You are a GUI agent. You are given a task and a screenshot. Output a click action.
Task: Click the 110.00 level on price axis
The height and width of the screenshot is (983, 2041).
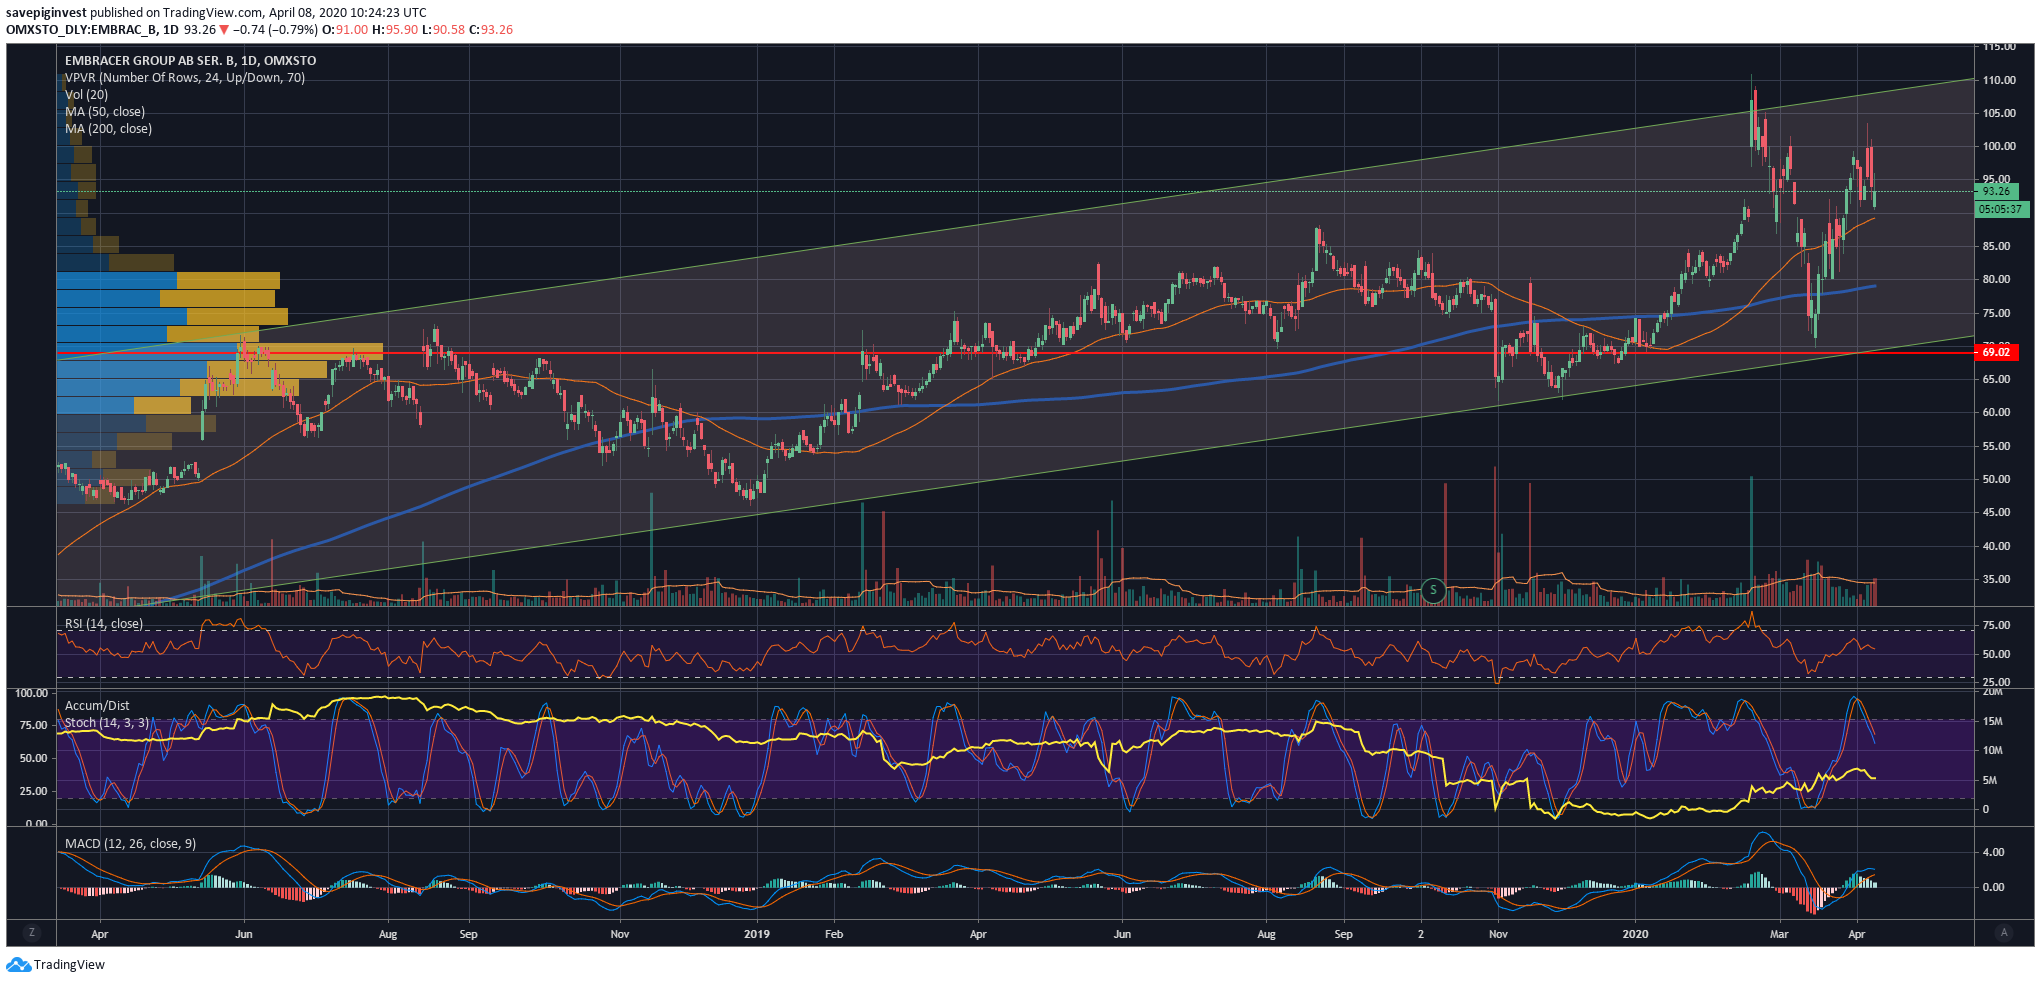click(x=1999, y=80)
